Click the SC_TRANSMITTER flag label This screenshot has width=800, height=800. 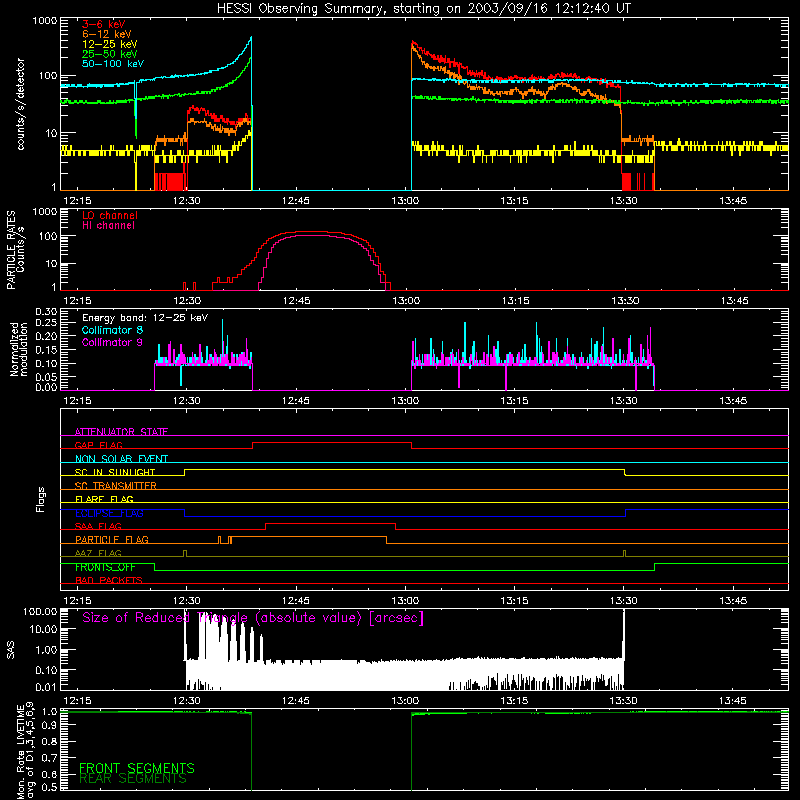coord(115,486)
